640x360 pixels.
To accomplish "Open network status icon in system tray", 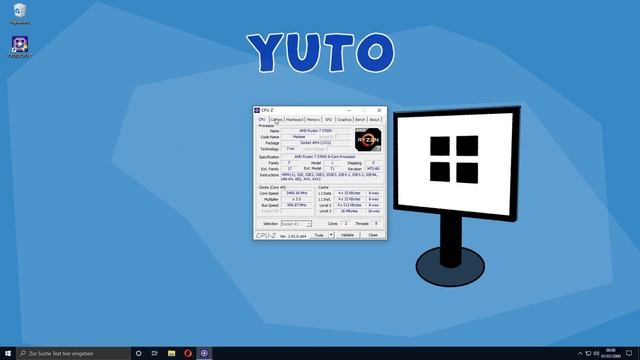I will click(588, 353).
